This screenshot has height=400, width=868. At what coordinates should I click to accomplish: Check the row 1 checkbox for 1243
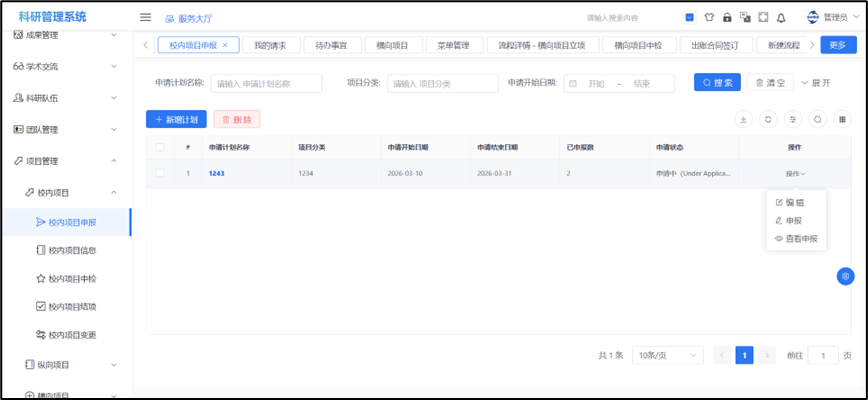tap(160, 173)
